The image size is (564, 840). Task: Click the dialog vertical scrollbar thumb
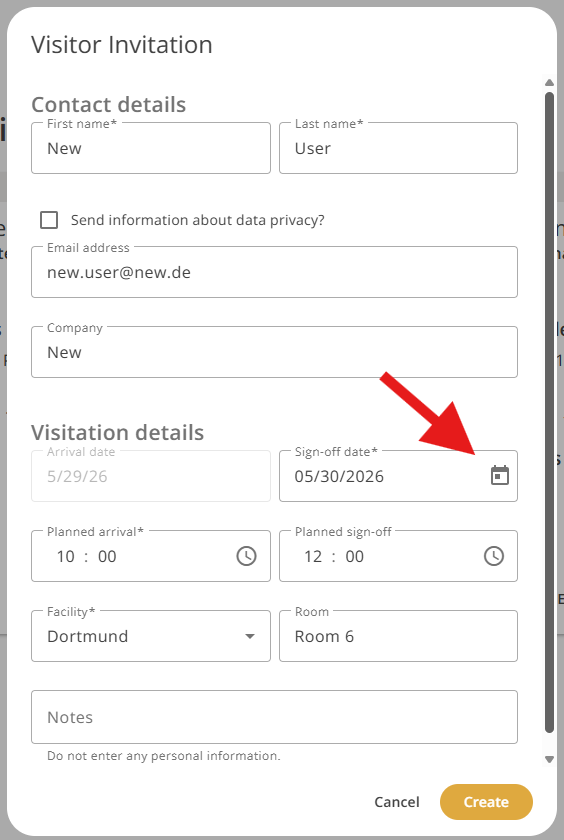click(x=549, y=412)
